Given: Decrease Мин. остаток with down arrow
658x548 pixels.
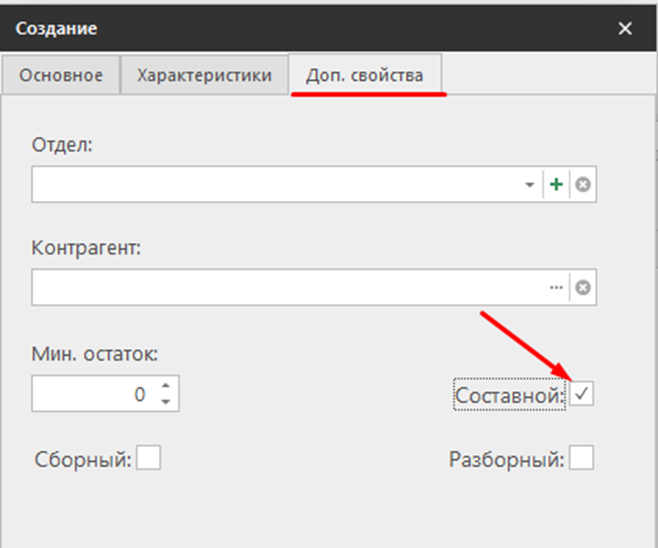Looking at the screenshot, I should click(x=165, y=401).
